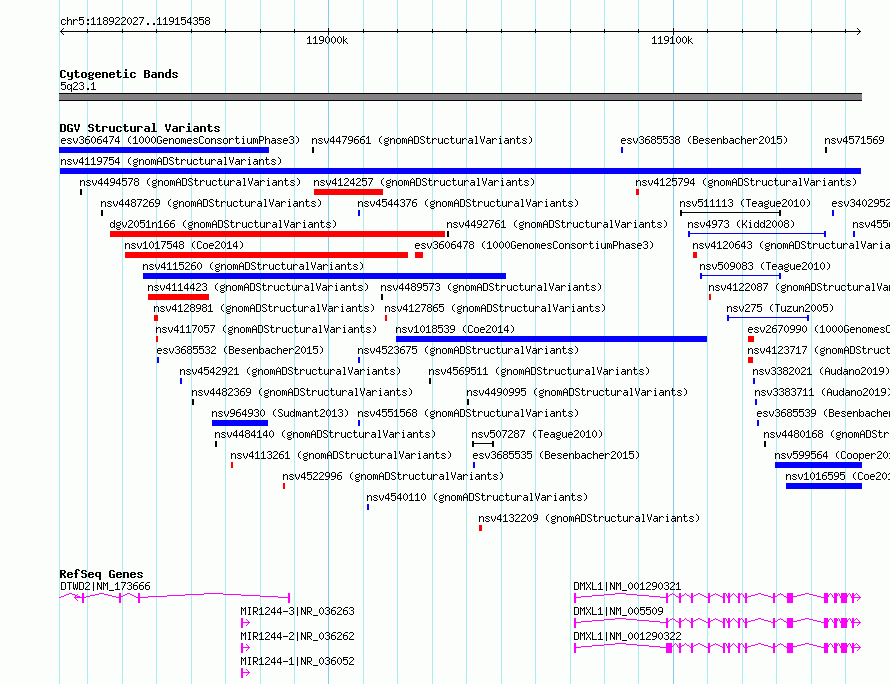890x684 pixels.
Task: Open nsv4482369 variant label
Action: tap(302, 392)
